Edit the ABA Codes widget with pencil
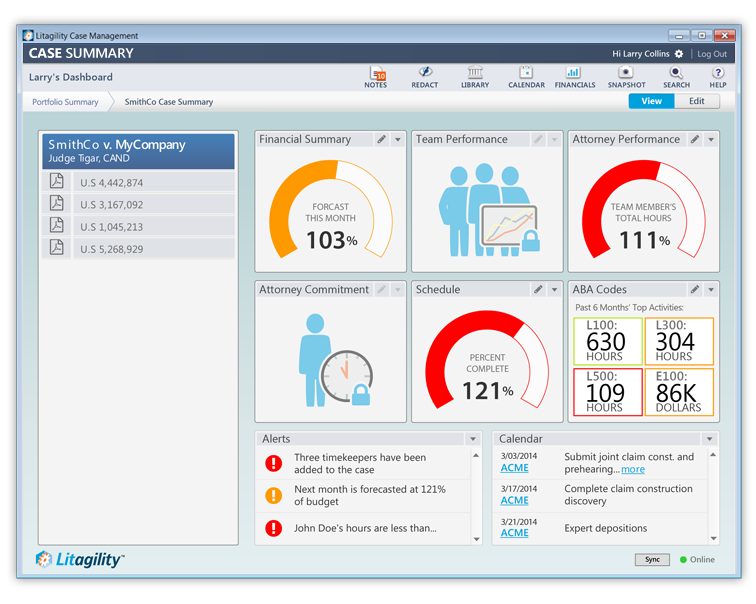The image size is (756, 604). tap(695, 290)
